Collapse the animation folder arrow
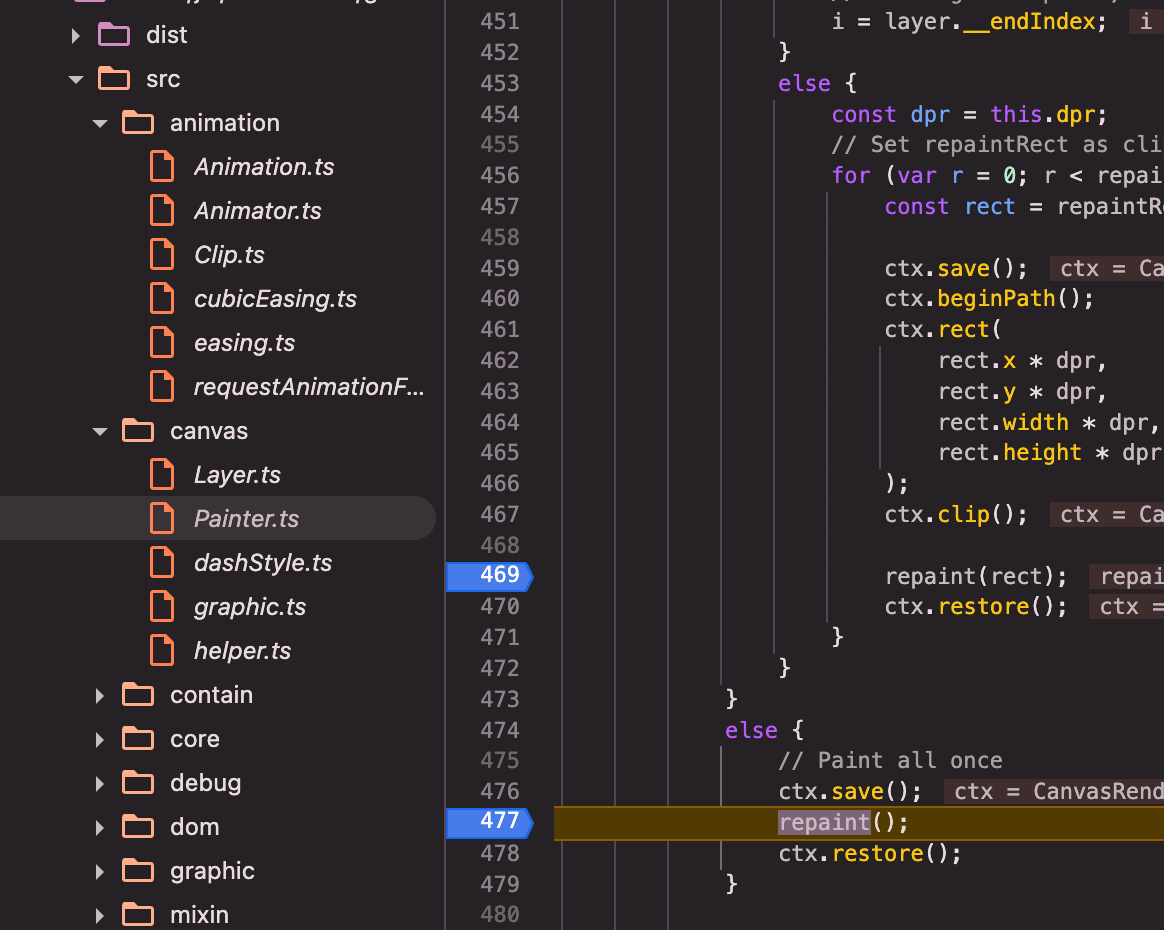Image resolution: width=1164 pixels, height=930 pixels. tap(100, 123)
